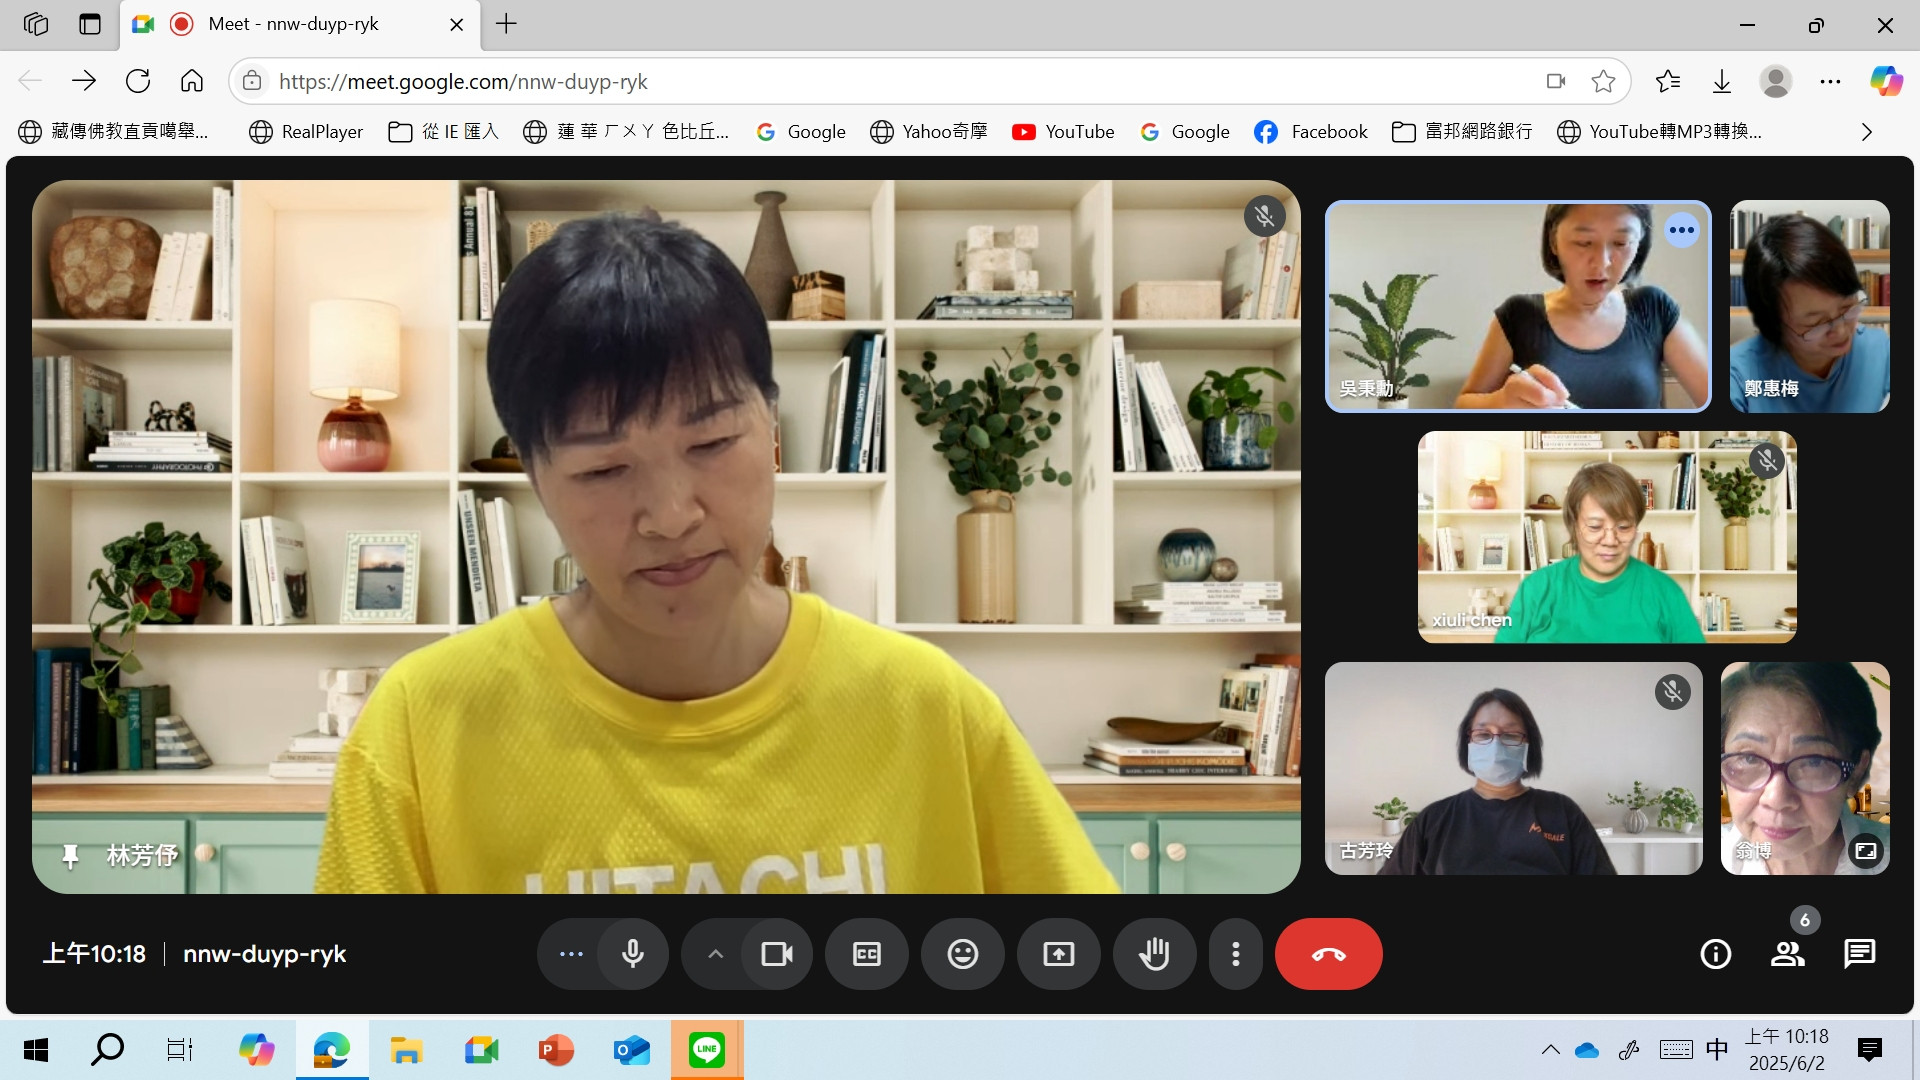1920x1080 pixels.
Task: Raise hand using the hand icon
Action: click(1154, 954)
